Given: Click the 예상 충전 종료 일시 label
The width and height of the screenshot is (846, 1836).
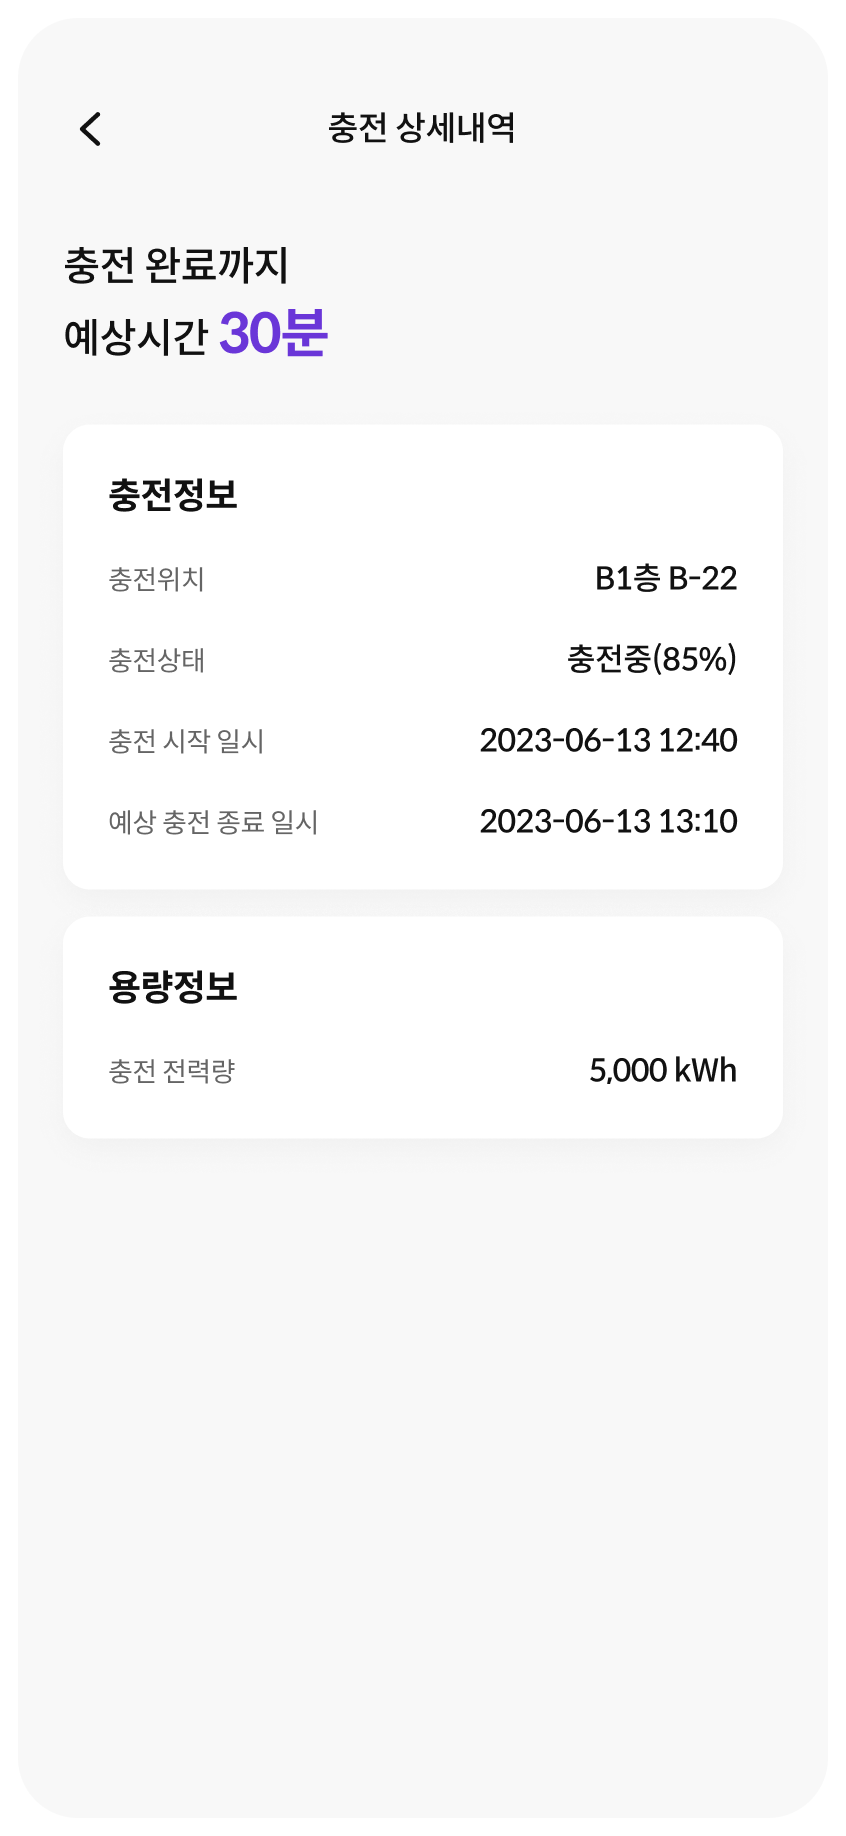Looking at the screenshot, I should [213, 823].
